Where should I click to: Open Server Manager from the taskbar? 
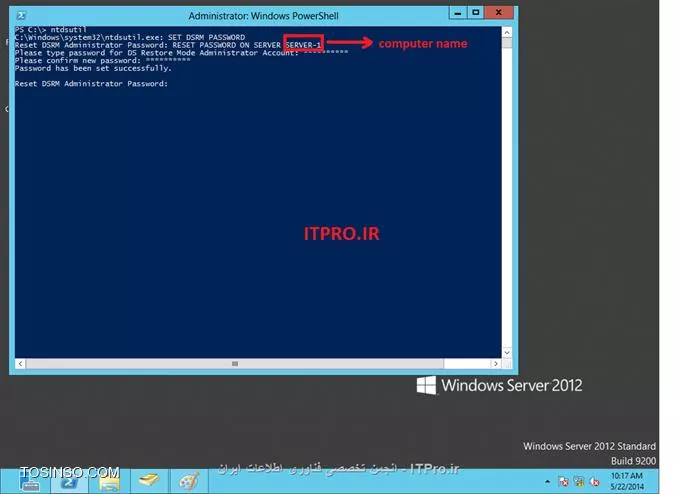(x=30, y=481)
